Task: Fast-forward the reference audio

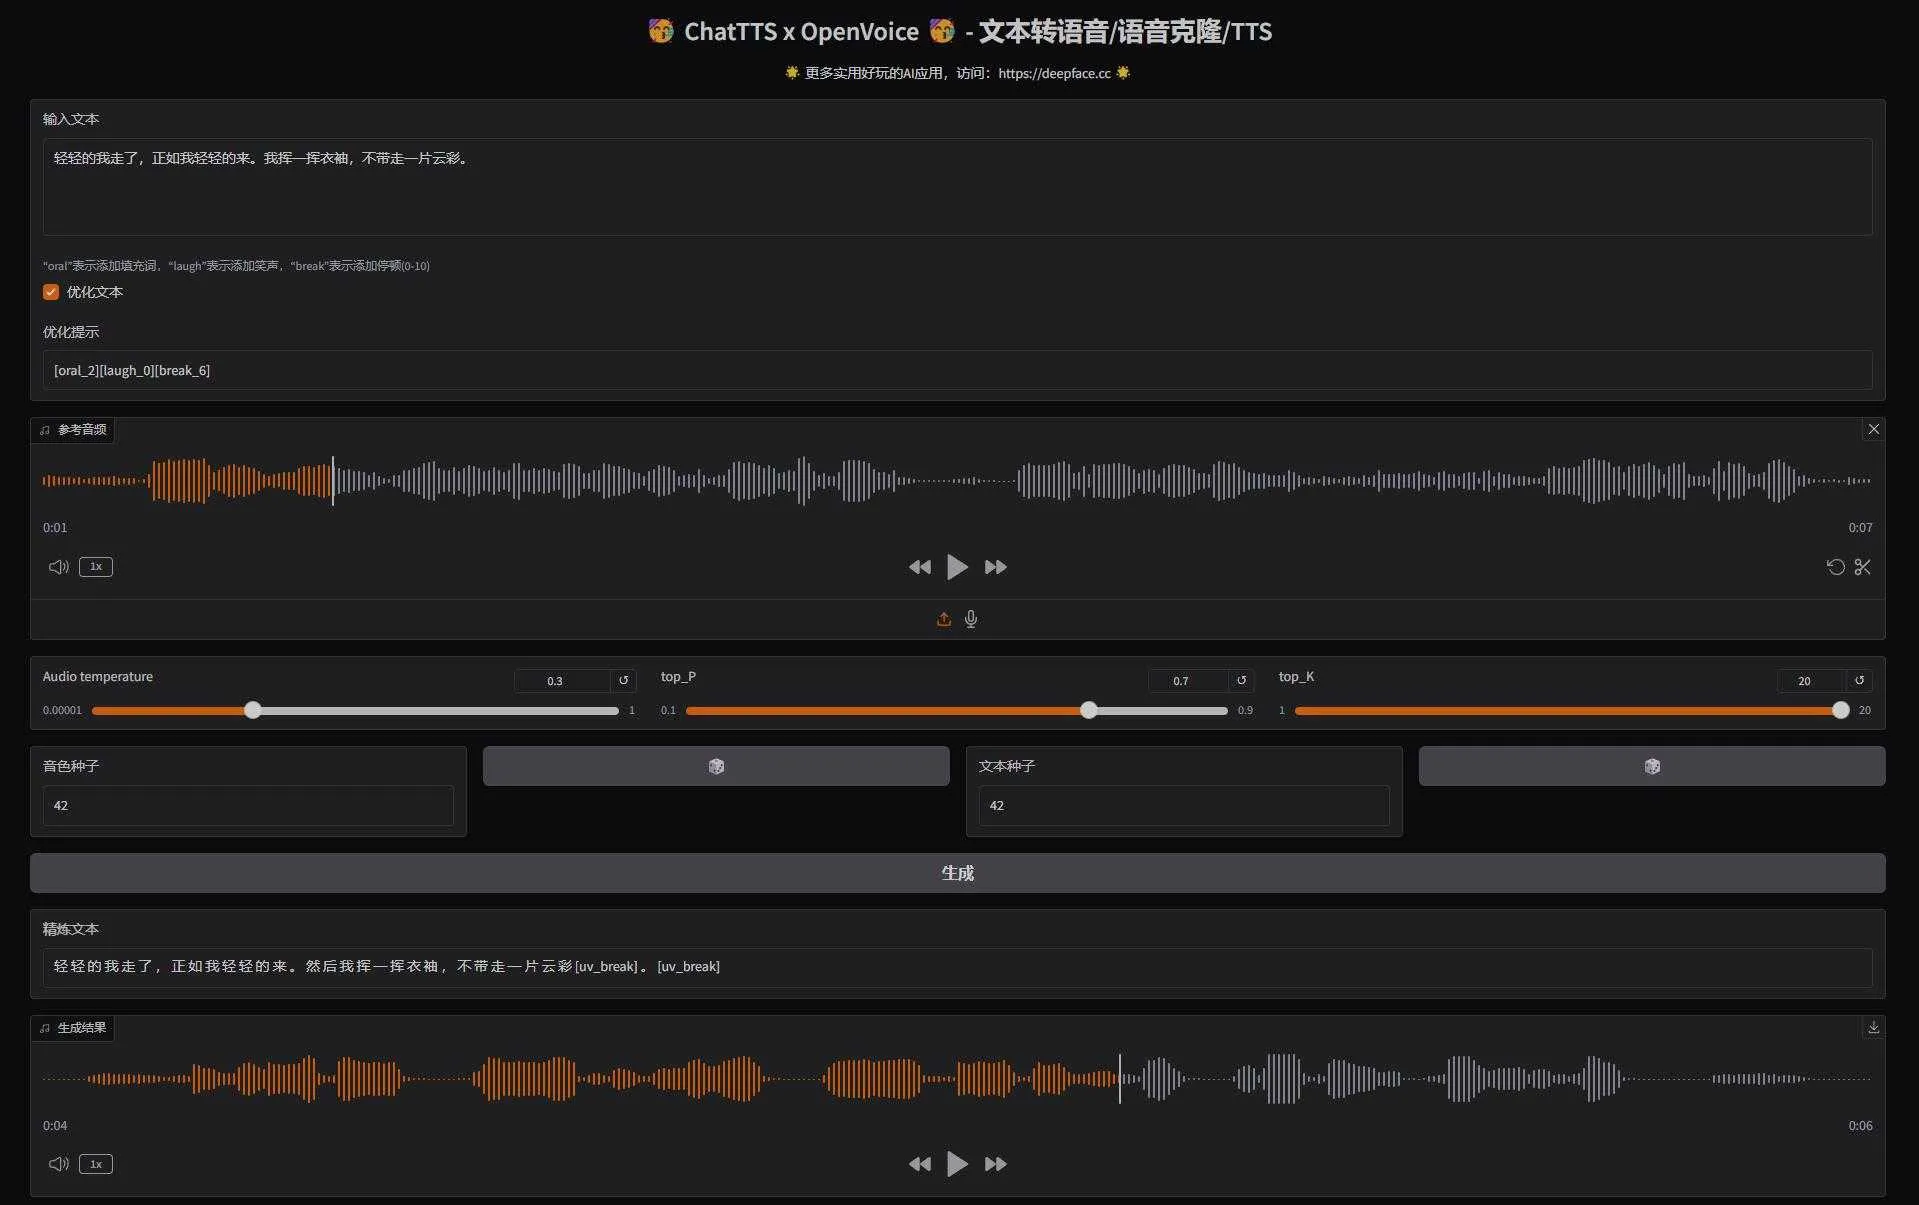Action: 995,567
